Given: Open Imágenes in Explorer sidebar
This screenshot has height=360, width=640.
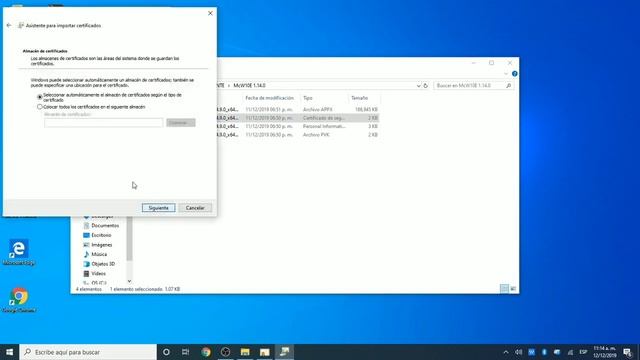Looking at the screenshot, I should (102, 245).
